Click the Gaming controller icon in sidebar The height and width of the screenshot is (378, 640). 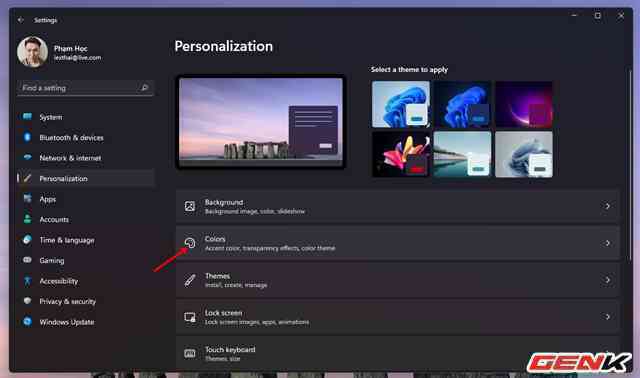point(27,260)
